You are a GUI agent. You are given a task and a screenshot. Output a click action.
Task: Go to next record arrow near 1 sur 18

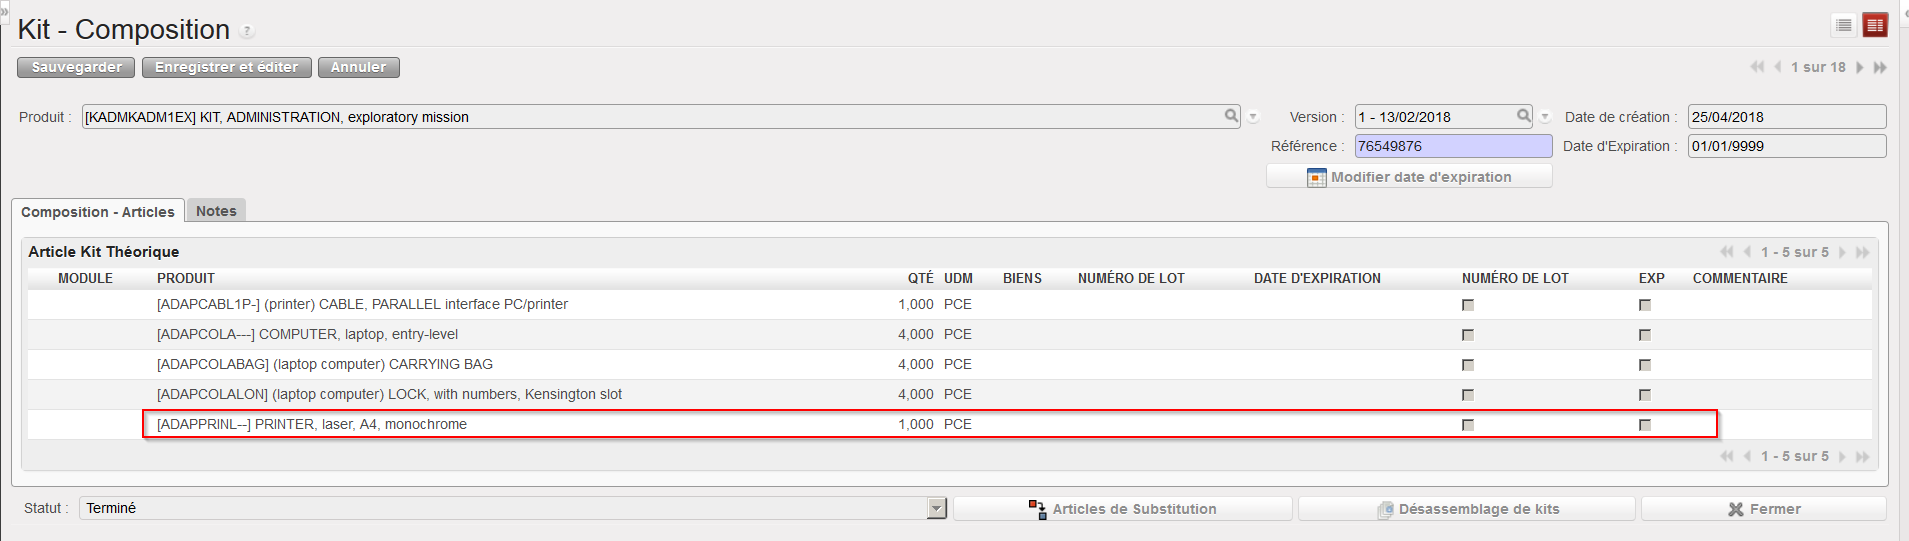(1859, 67)
